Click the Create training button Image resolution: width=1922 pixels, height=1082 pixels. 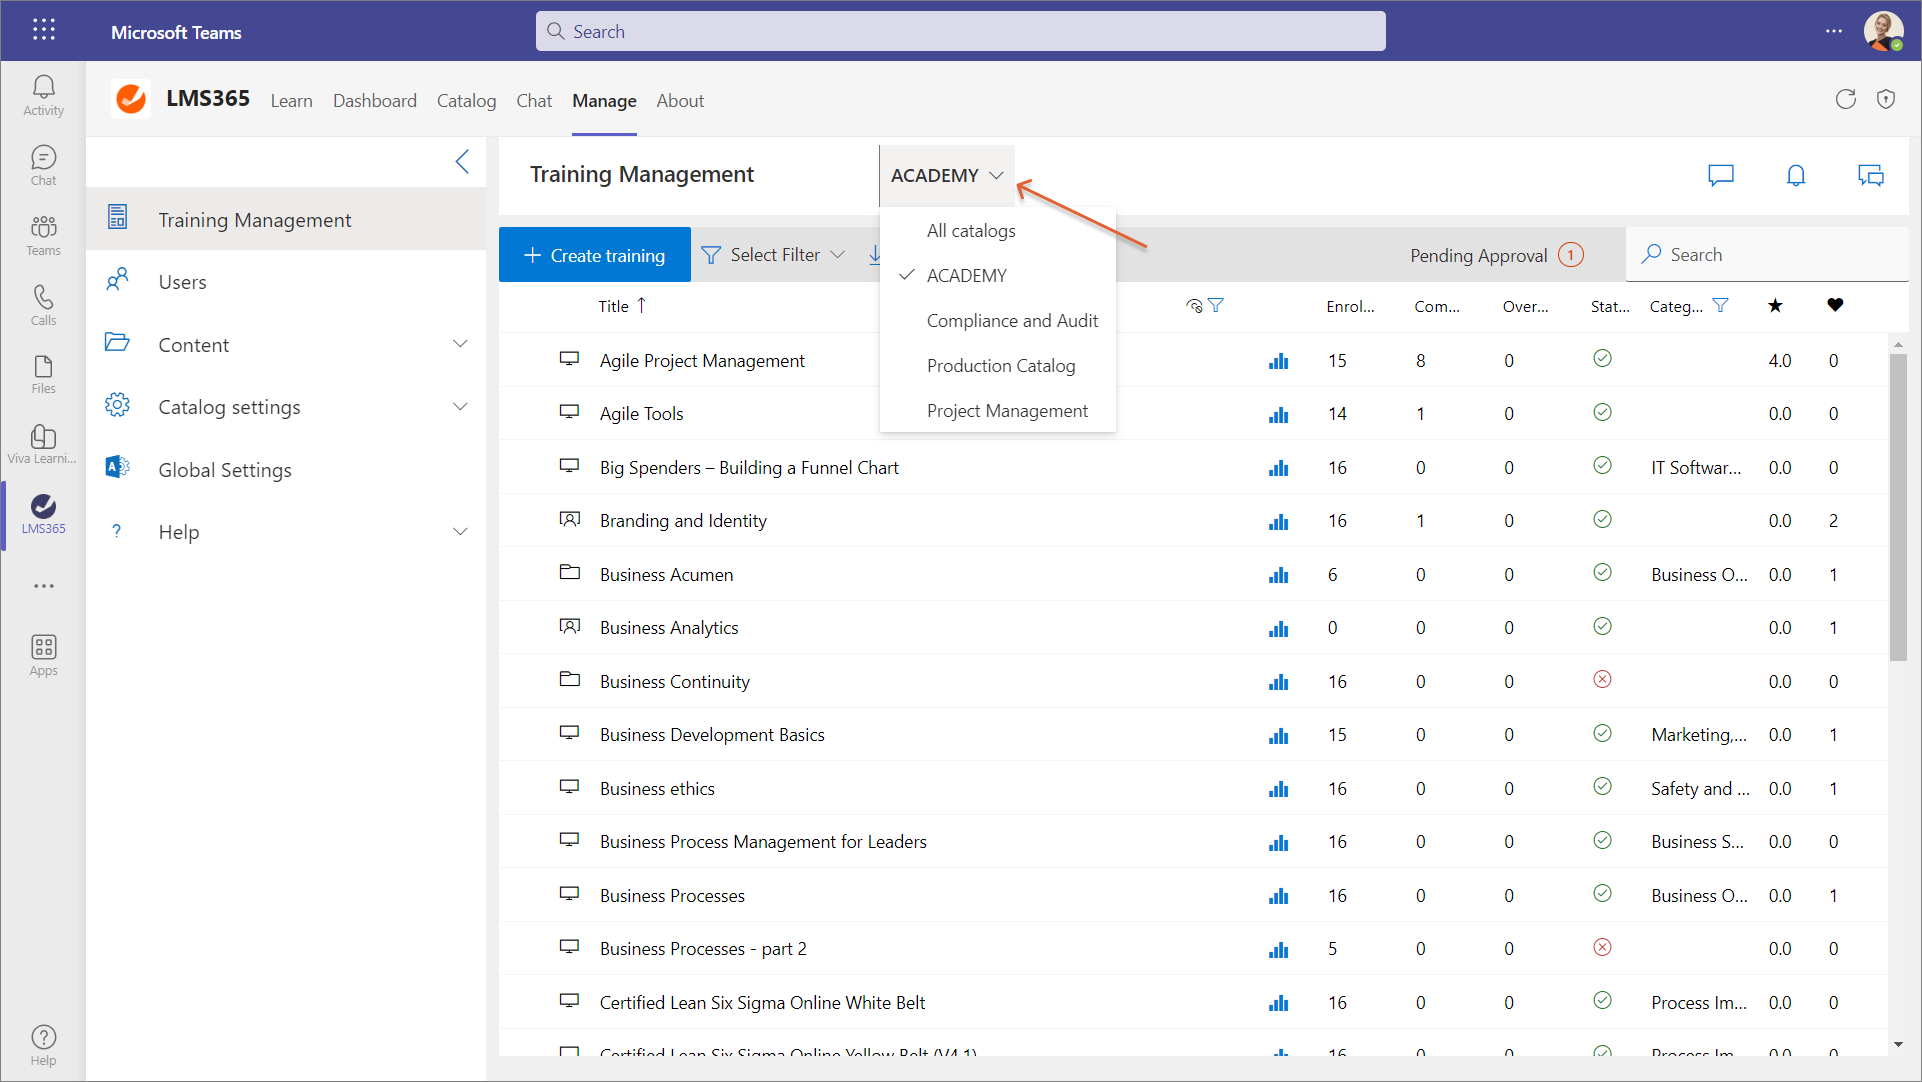coord(594,255)
